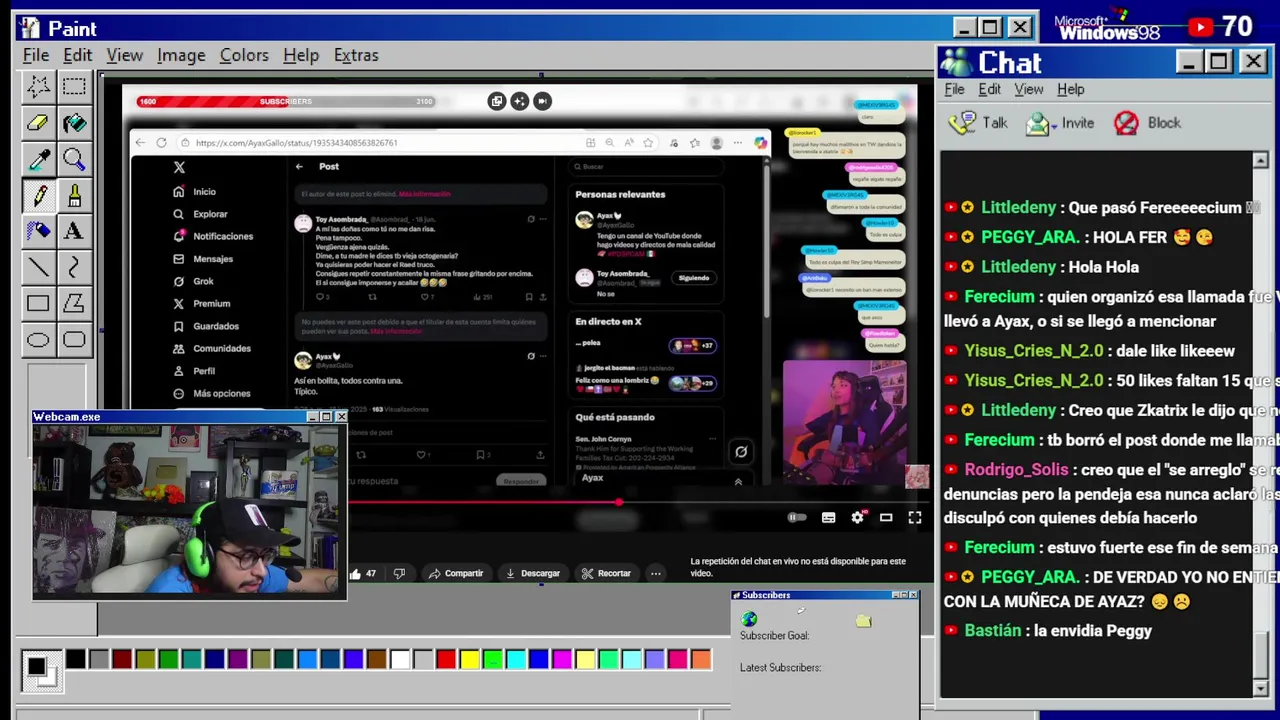Select the straight Line tool
The image size is (1280, 720).
38,267
